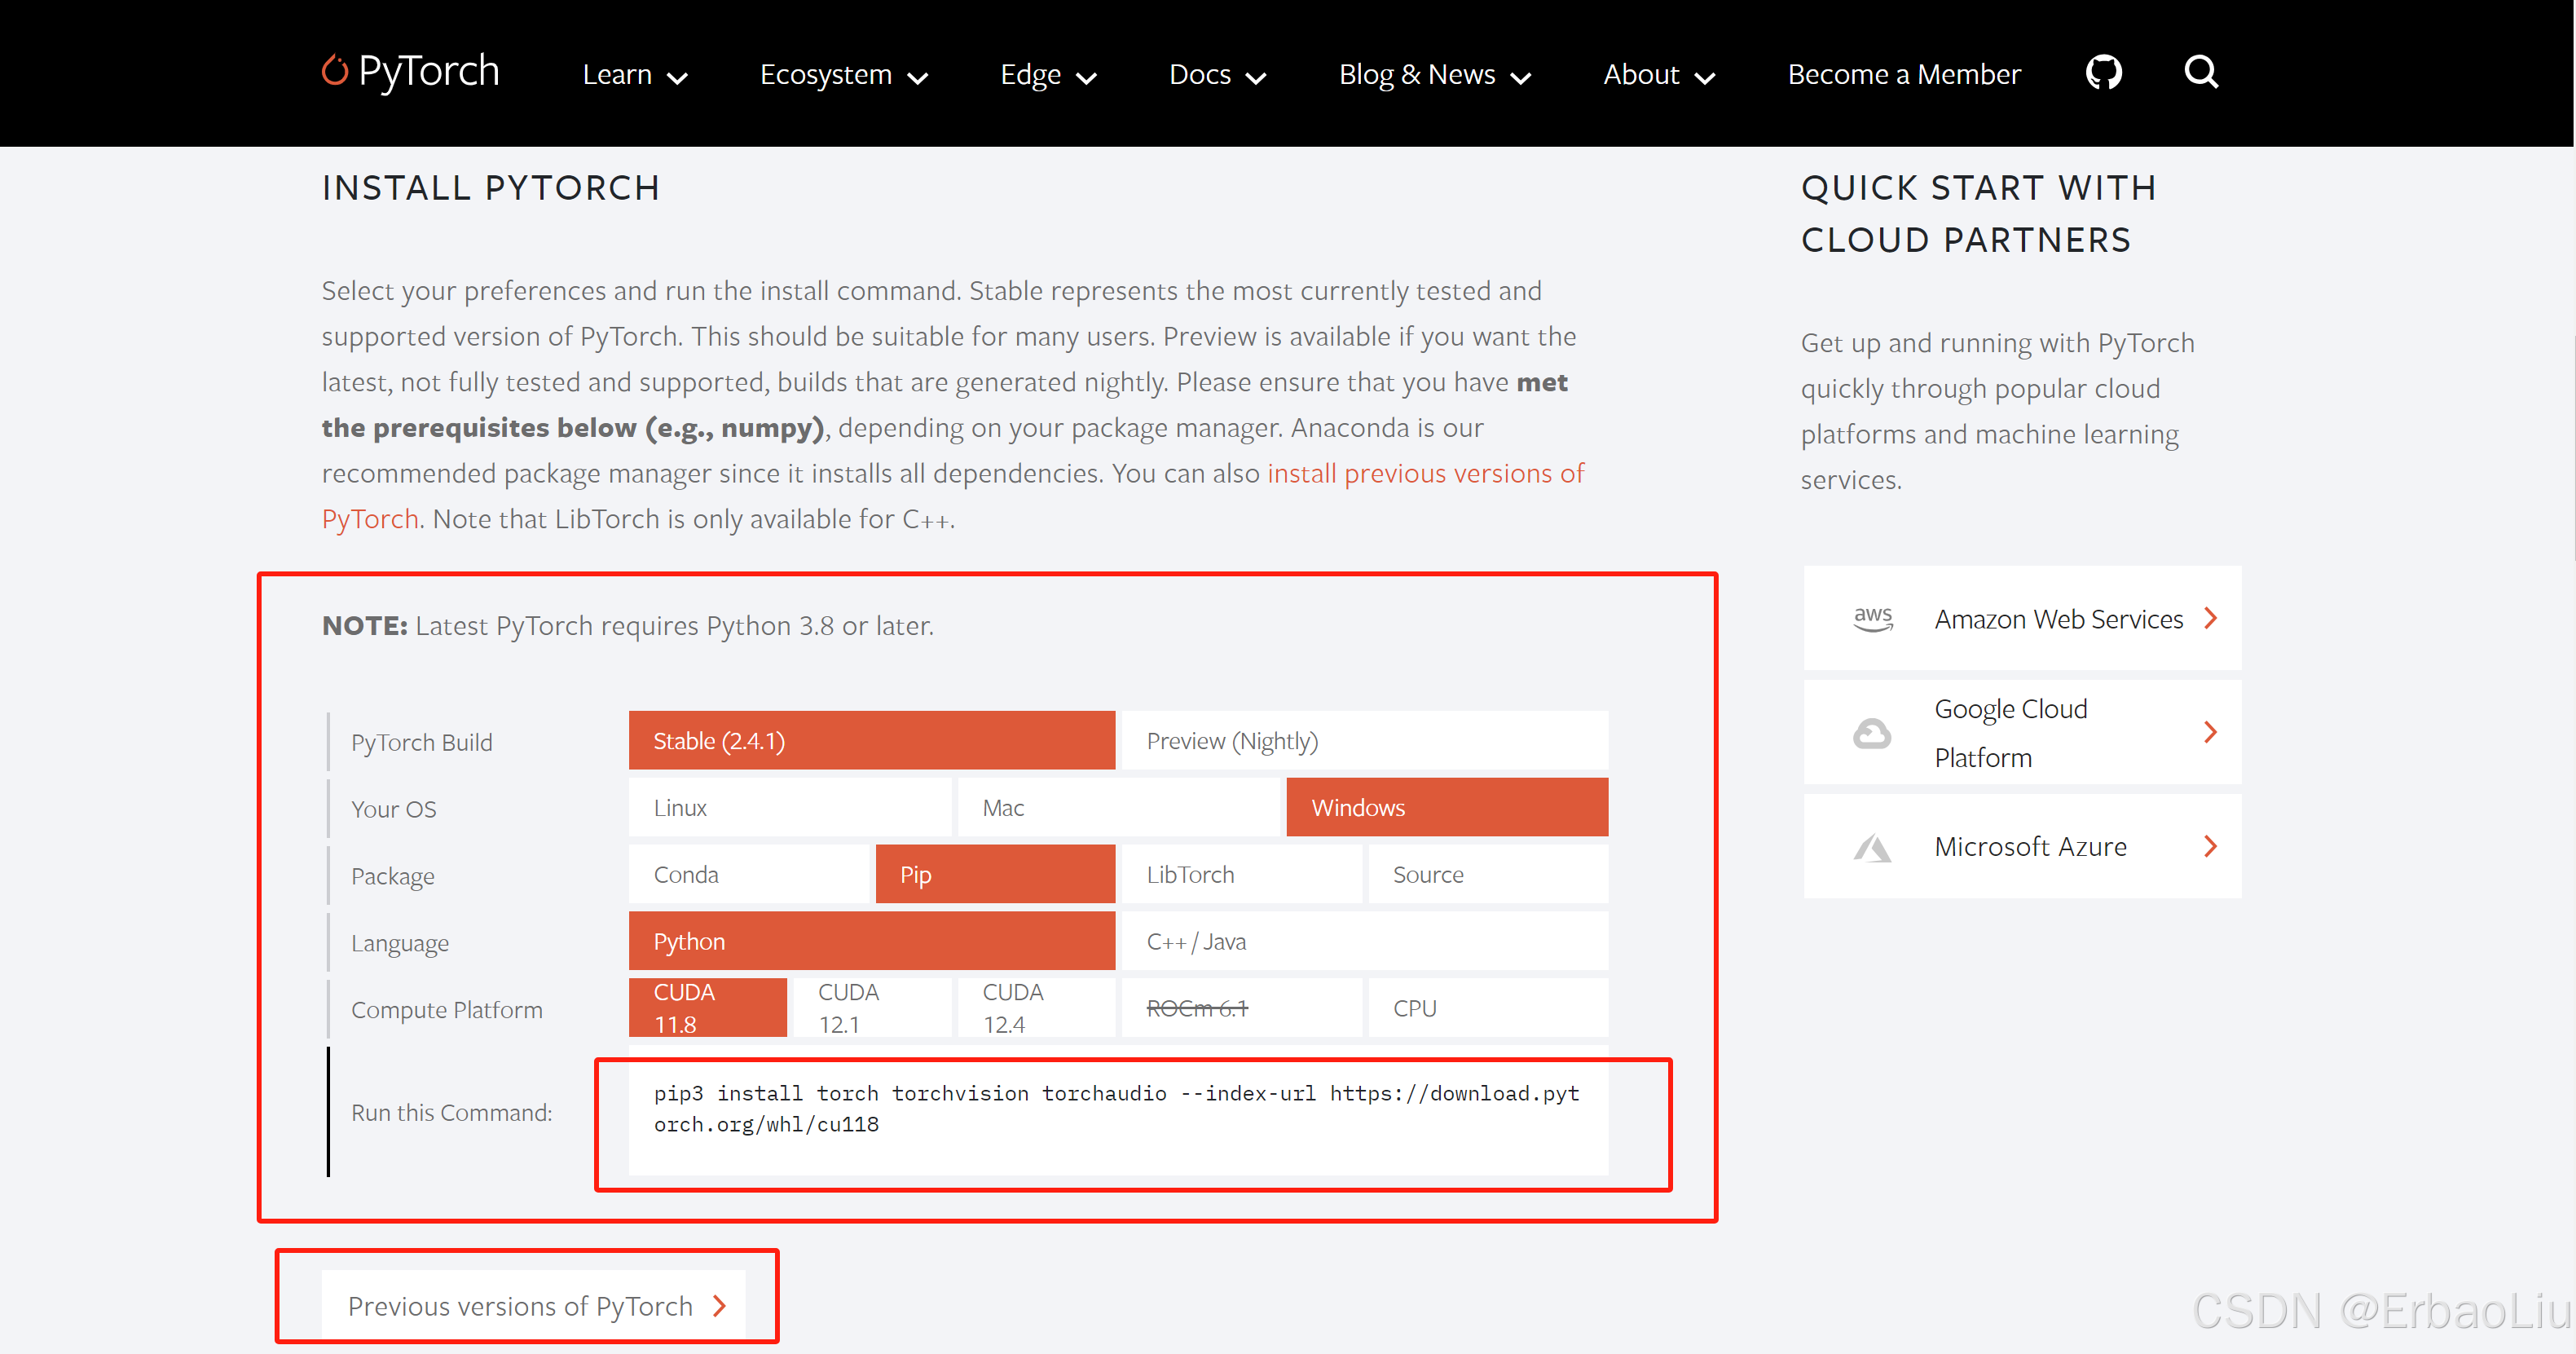Click the AWS logo icon
Screen dimensions: 2576x1354
[x=1873, y=619]
